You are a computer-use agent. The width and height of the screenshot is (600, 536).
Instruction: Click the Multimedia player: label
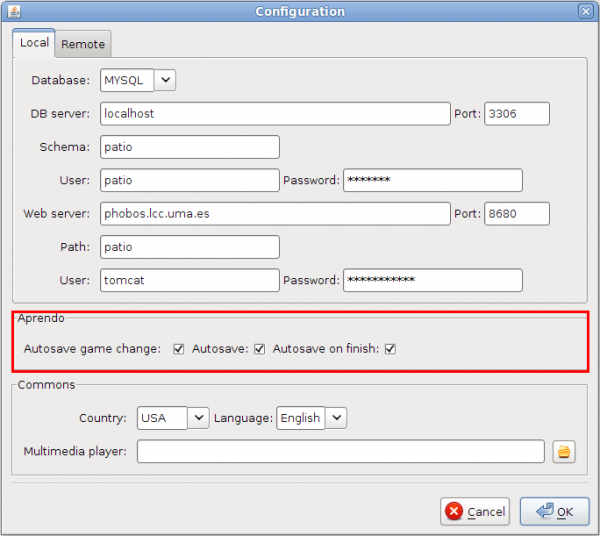(x=75, y=451)
